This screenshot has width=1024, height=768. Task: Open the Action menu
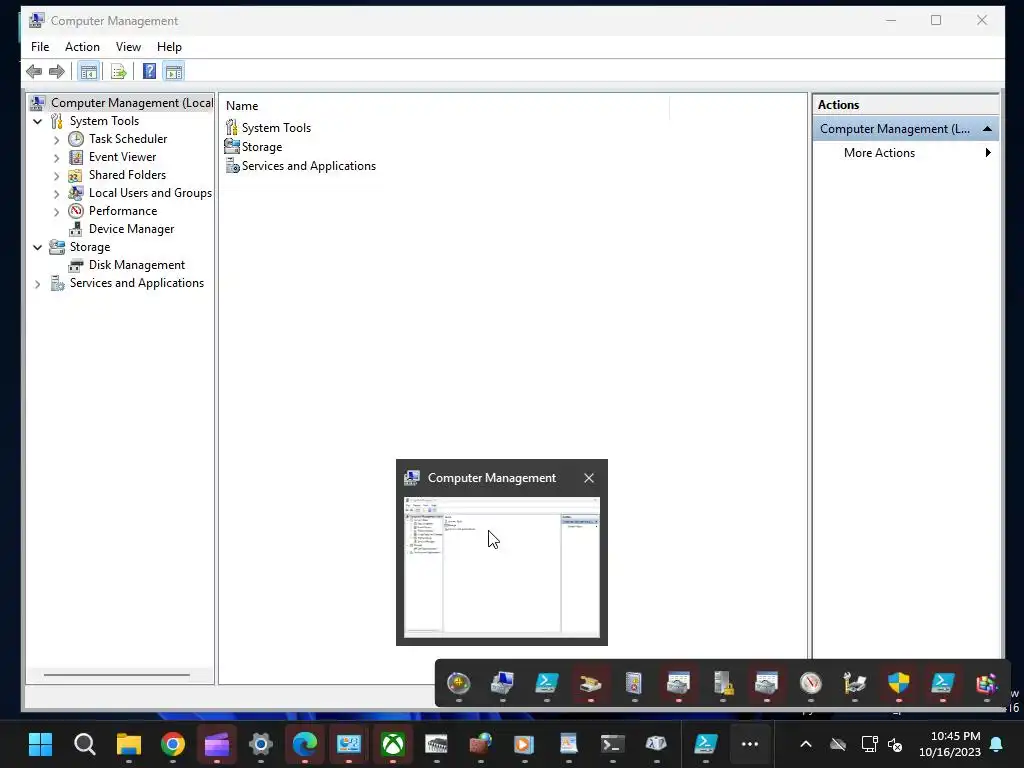click(82, 47)
